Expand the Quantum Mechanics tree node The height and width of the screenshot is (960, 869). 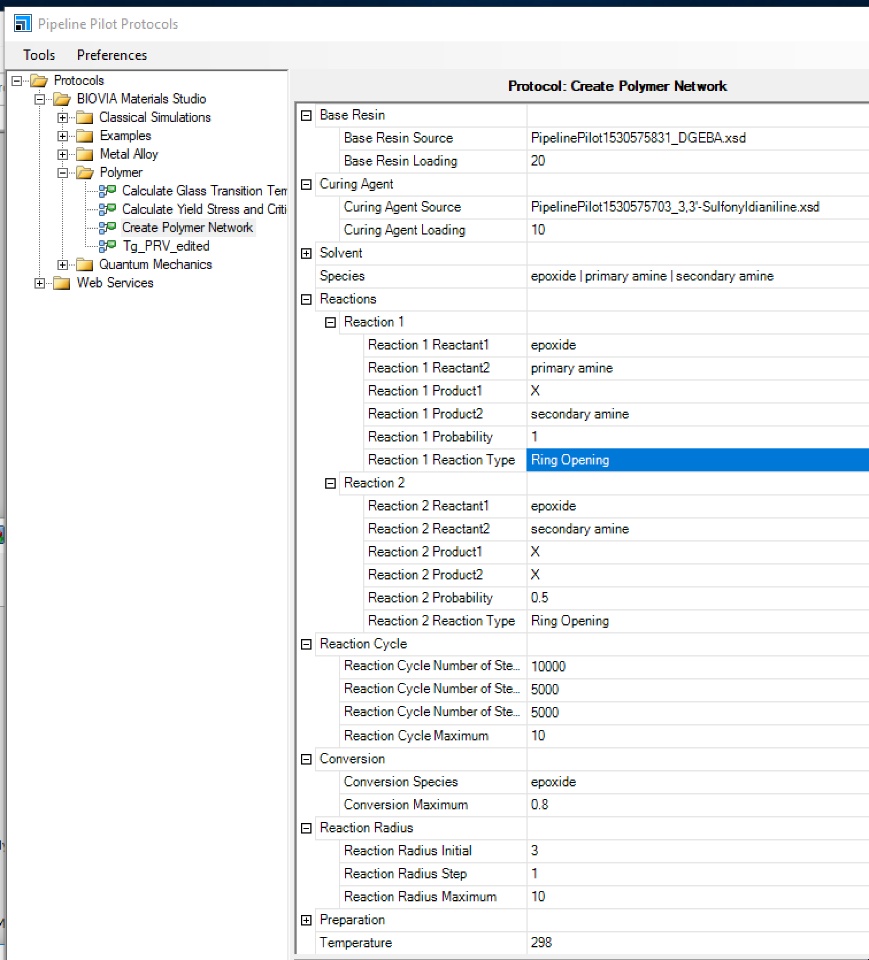coord(62,264)
